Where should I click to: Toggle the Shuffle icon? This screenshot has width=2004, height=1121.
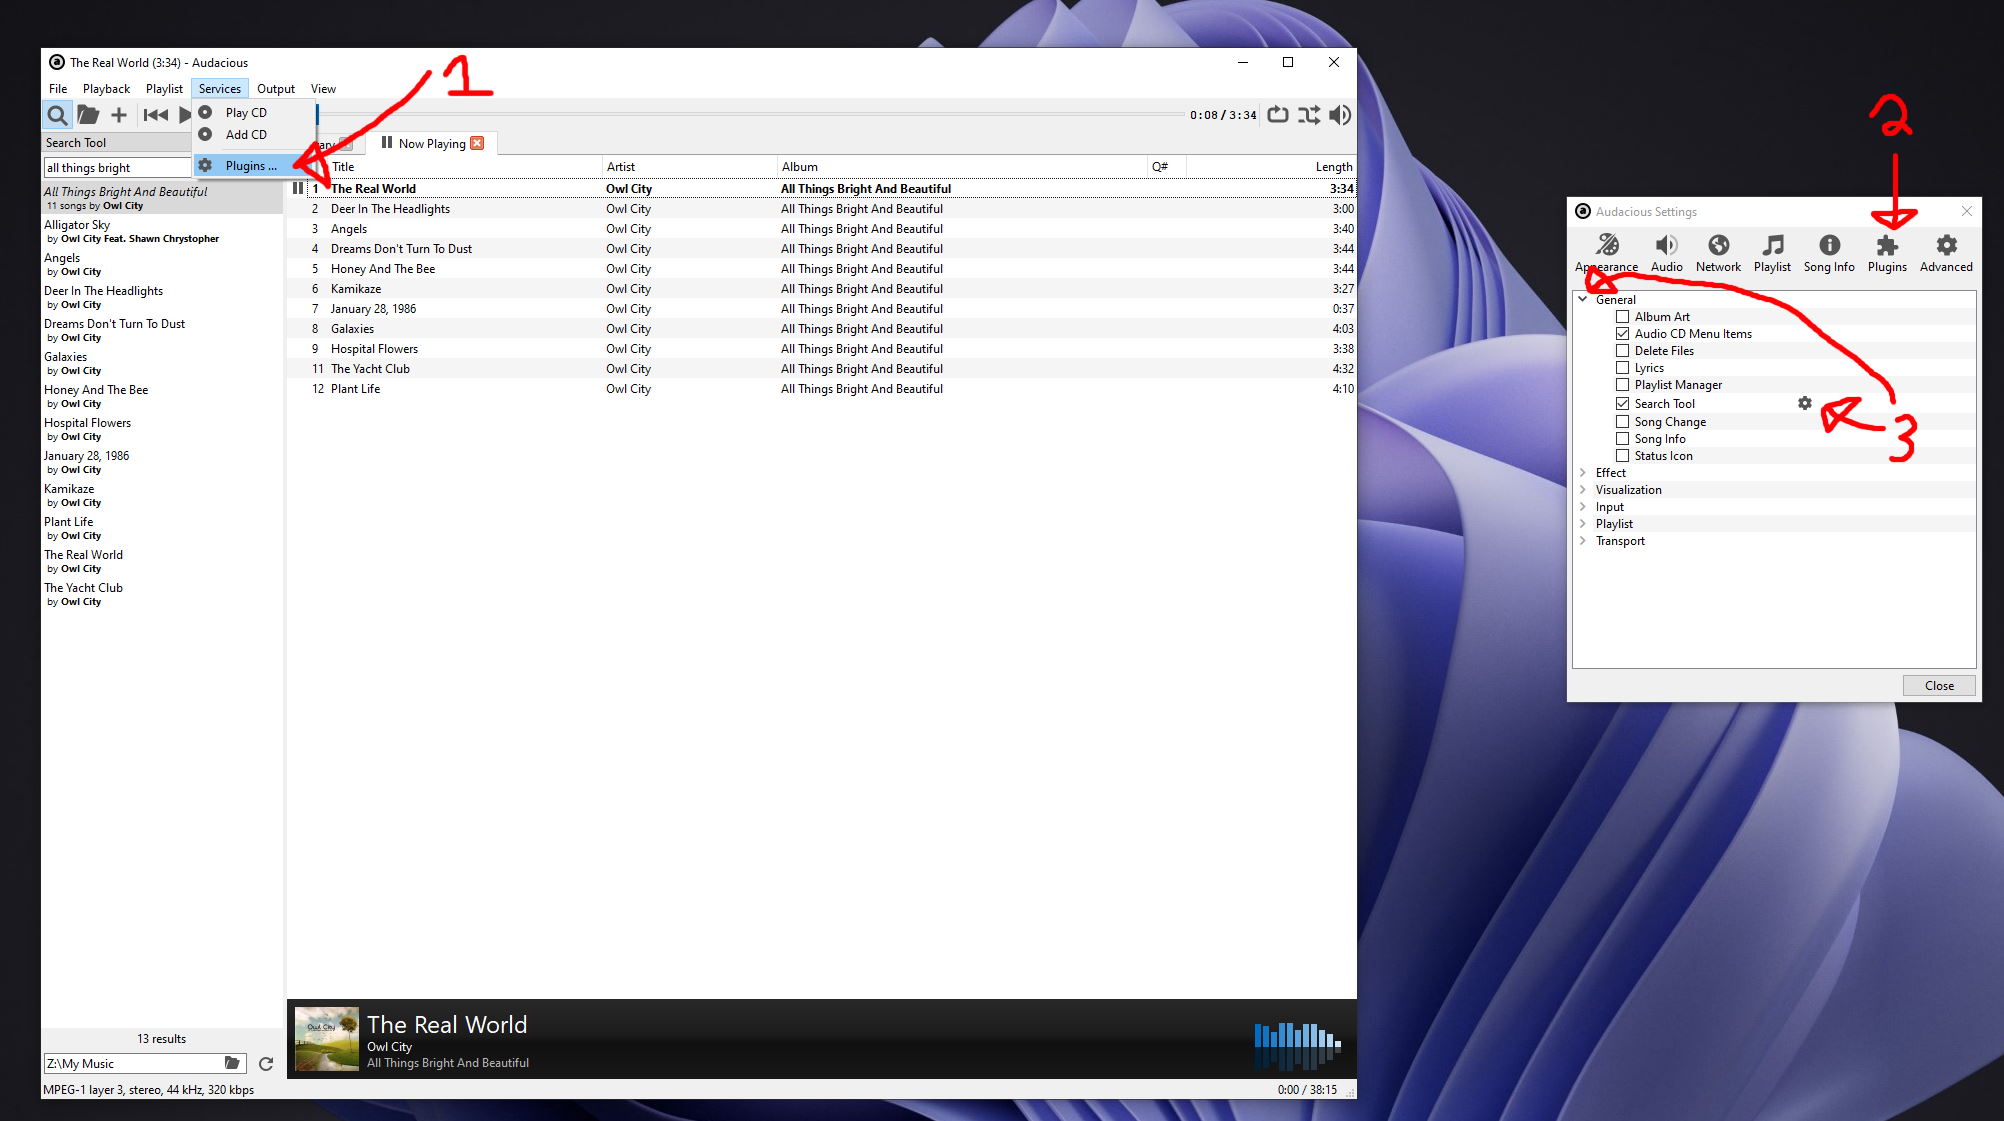(1309, 115)
